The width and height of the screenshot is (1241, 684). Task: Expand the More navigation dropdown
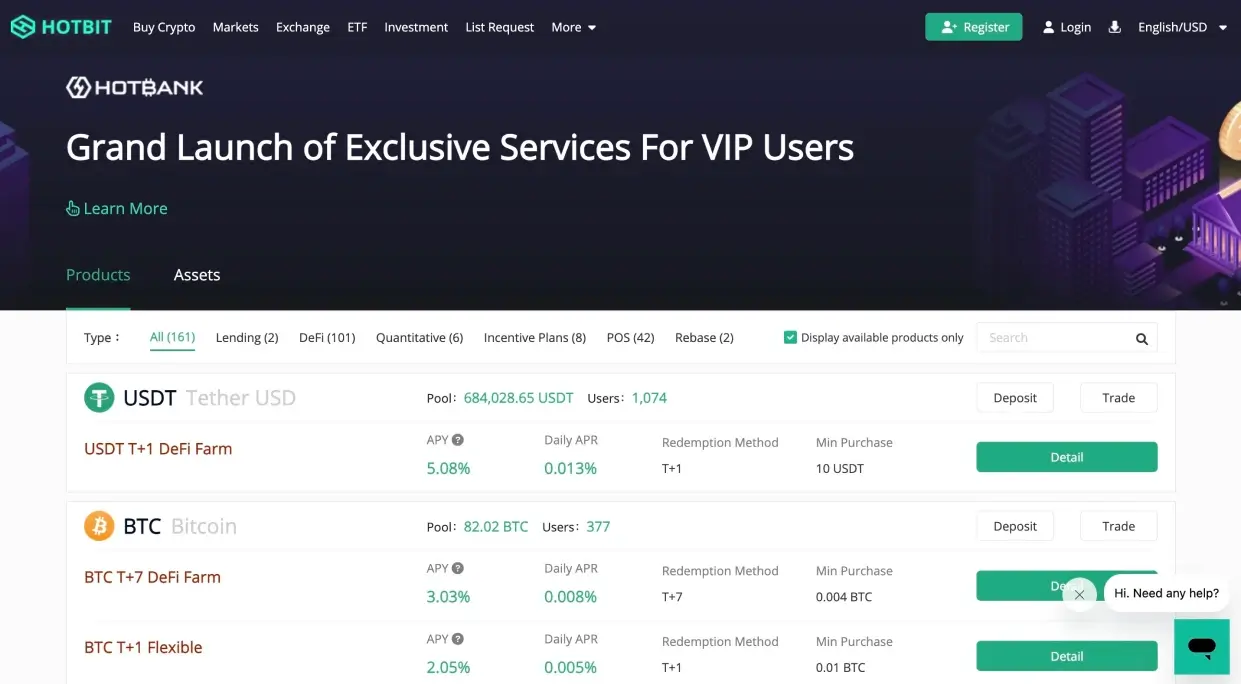573,27
